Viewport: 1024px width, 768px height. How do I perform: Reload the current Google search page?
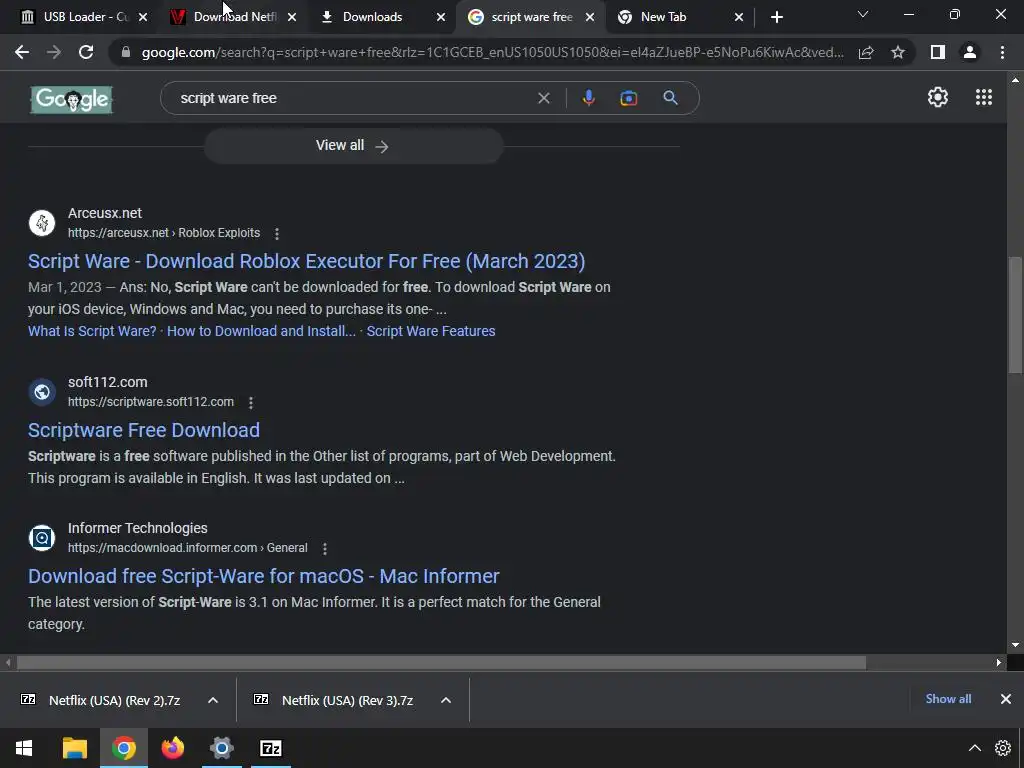click(x=86, y=52)
